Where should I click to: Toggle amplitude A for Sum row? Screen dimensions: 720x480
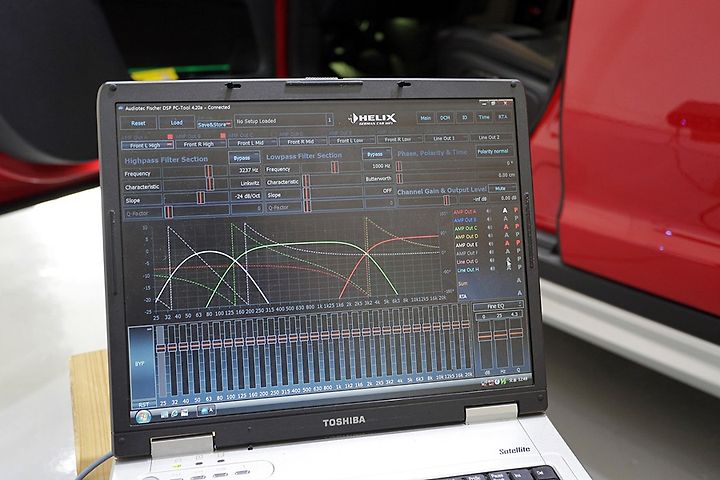(x=519, y=280)
